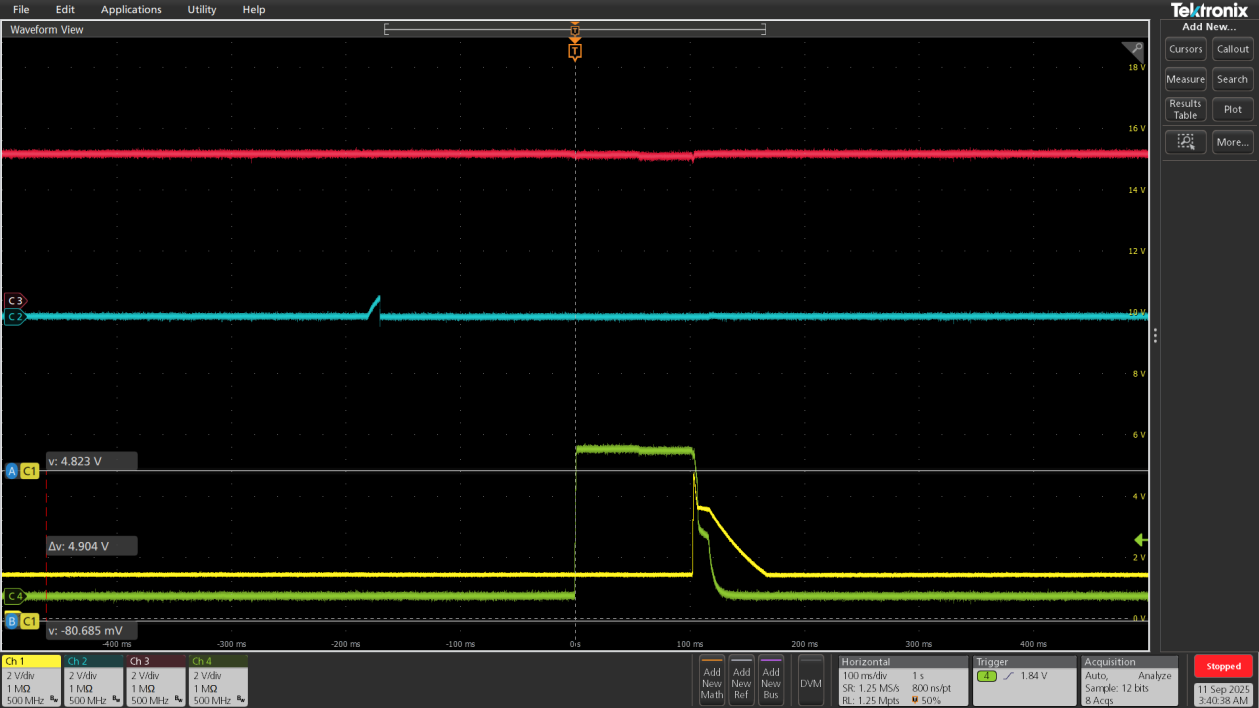This screenshot has height=708, width=1259.
Task: Click the Add New... panel heading
Action: [x=1209, y=27]
